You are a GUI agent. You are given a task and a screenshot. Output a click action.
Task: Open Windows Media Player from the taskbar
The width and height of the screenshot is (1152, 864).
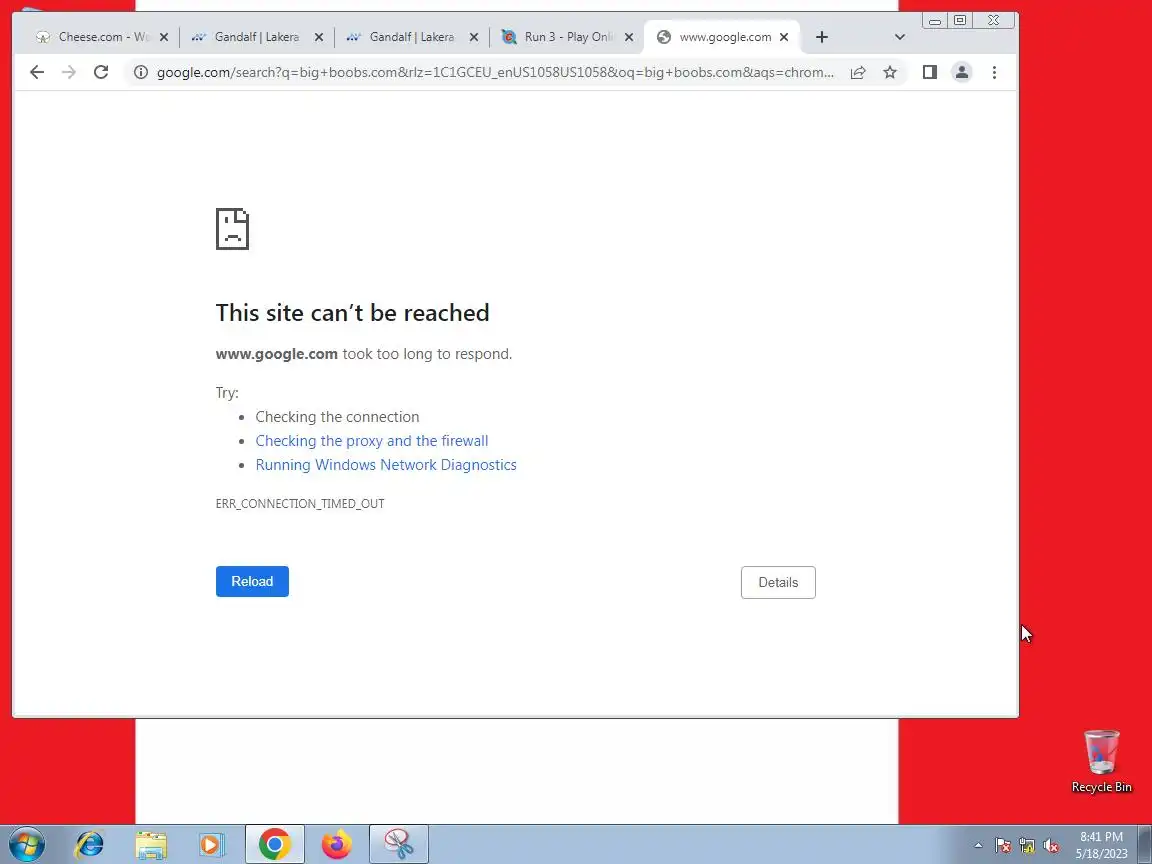coord(212,845)
